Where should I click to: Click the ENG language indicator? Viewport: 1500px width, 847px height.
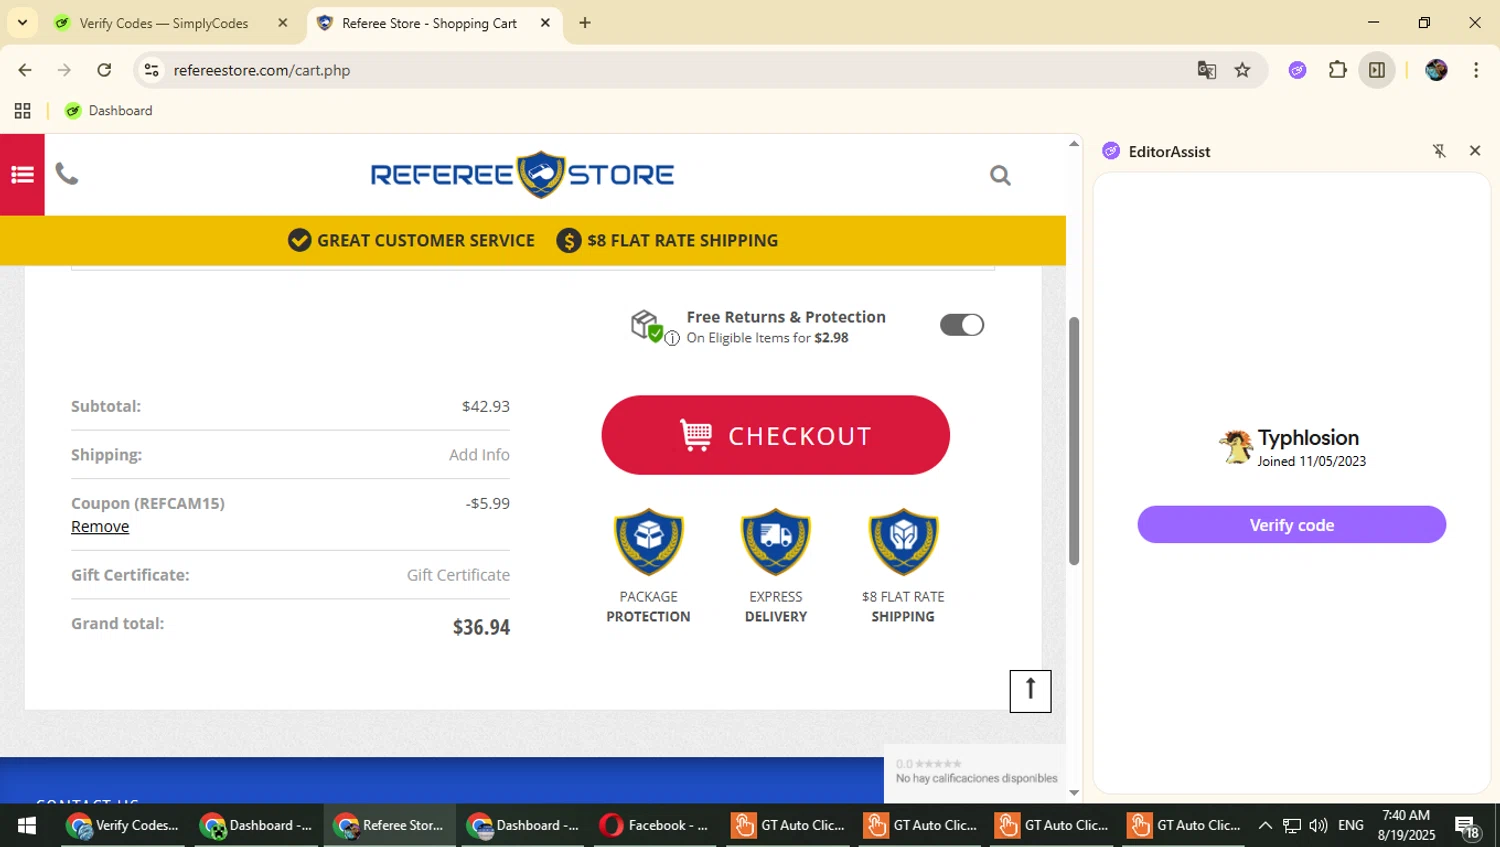pyautogui.click(x=1351, y=826)
